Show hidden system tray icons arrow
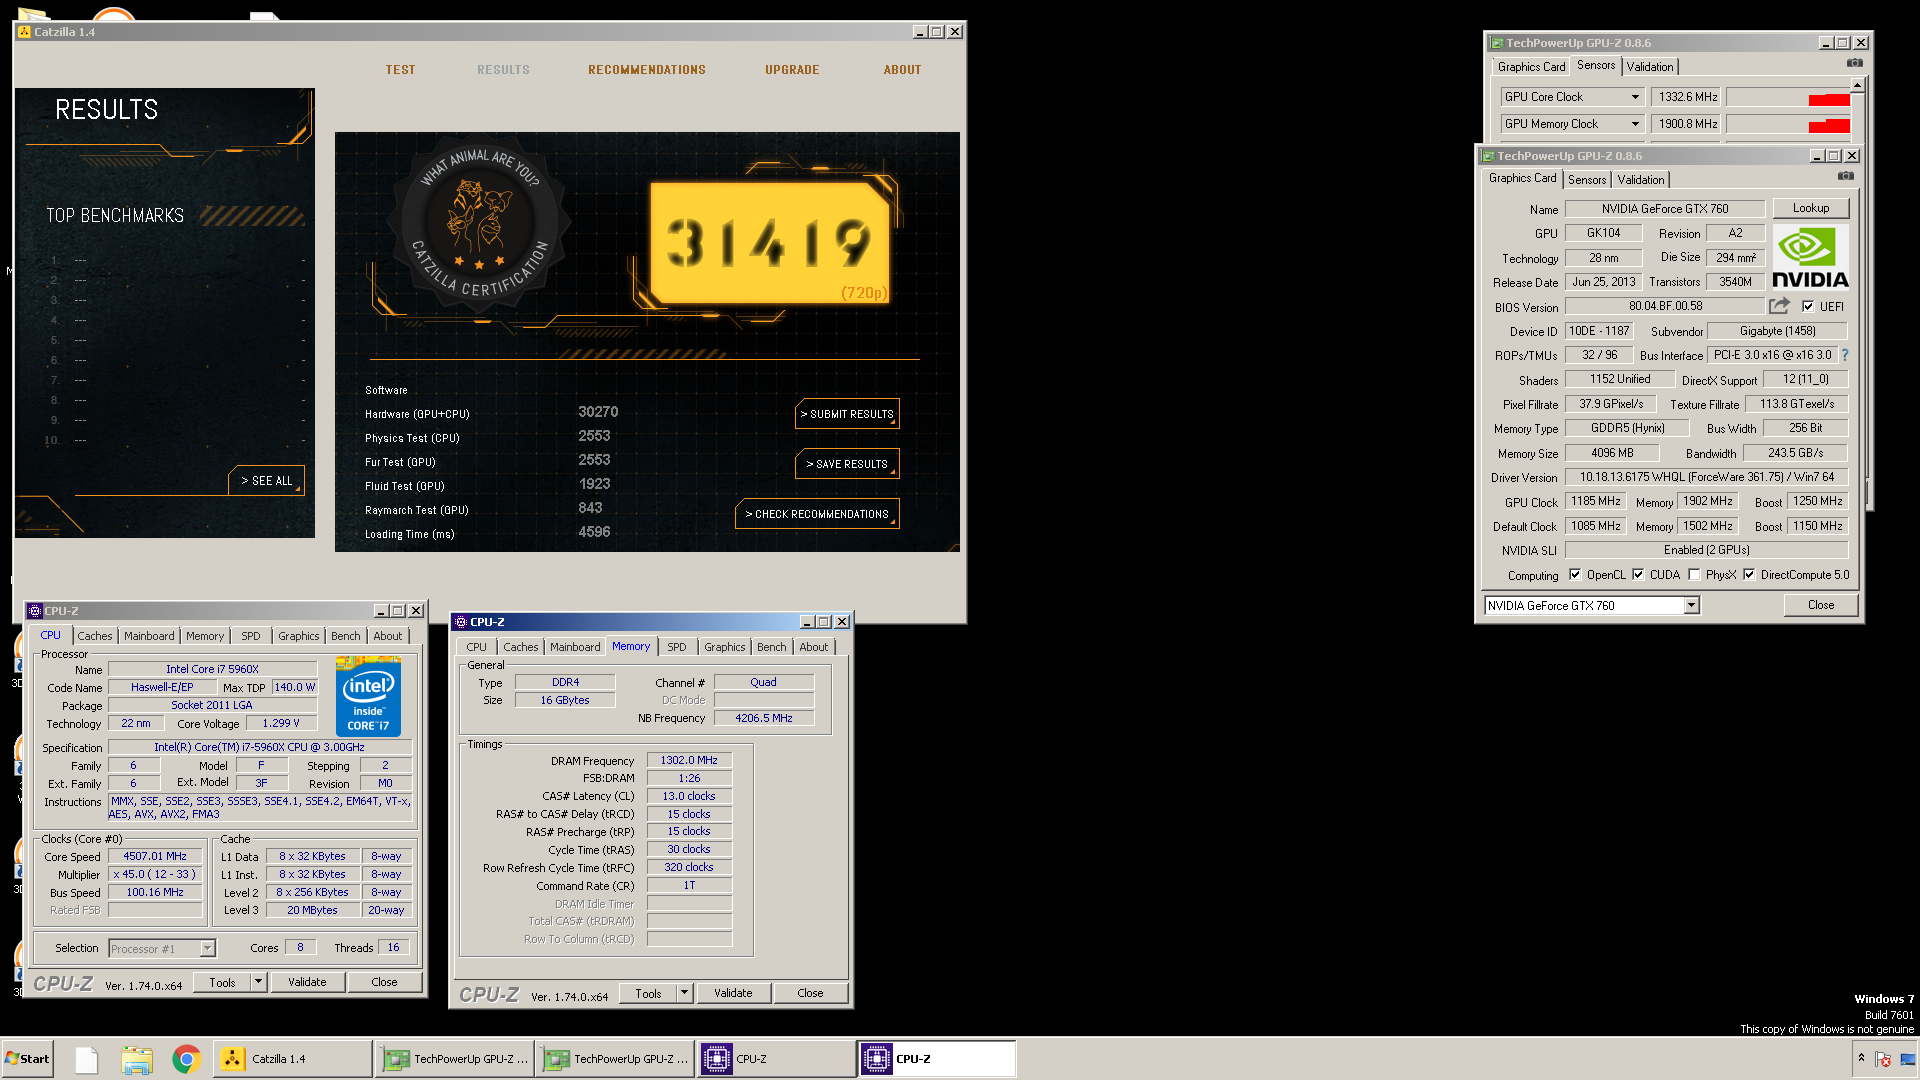1920x1080 pixels. click(1861, 1058)
